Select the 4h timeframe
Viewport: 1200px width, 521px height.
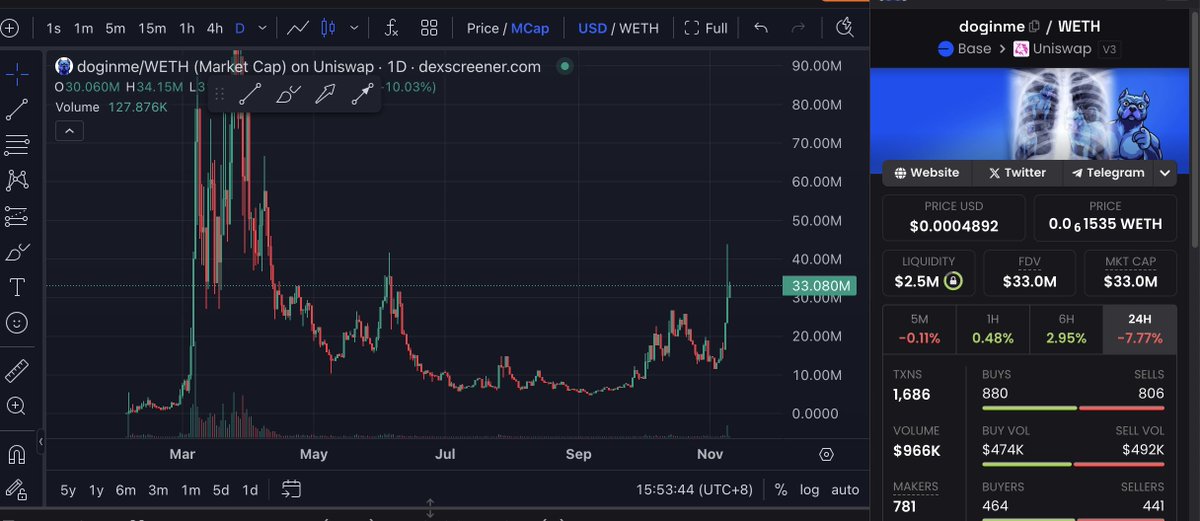point(215,28)
